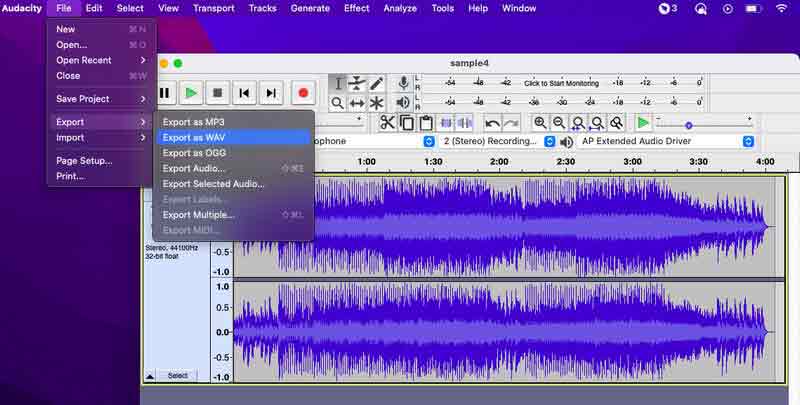Click the recording meter microphone icon

click(x=403, y=83)
